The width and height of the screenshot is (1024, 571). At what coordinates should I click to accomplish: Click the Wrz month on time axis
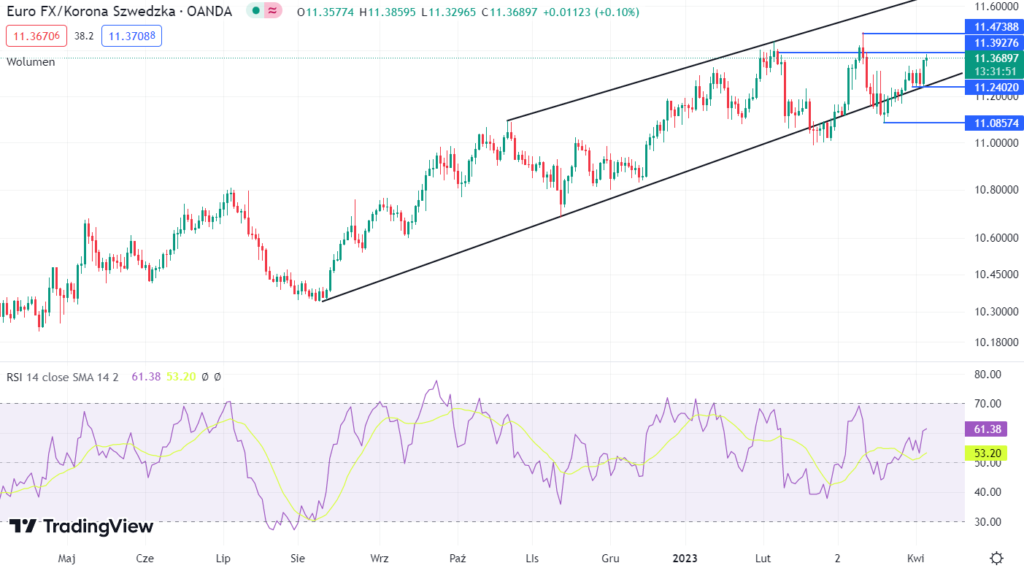pyautogui.click(x=379, y=557)
